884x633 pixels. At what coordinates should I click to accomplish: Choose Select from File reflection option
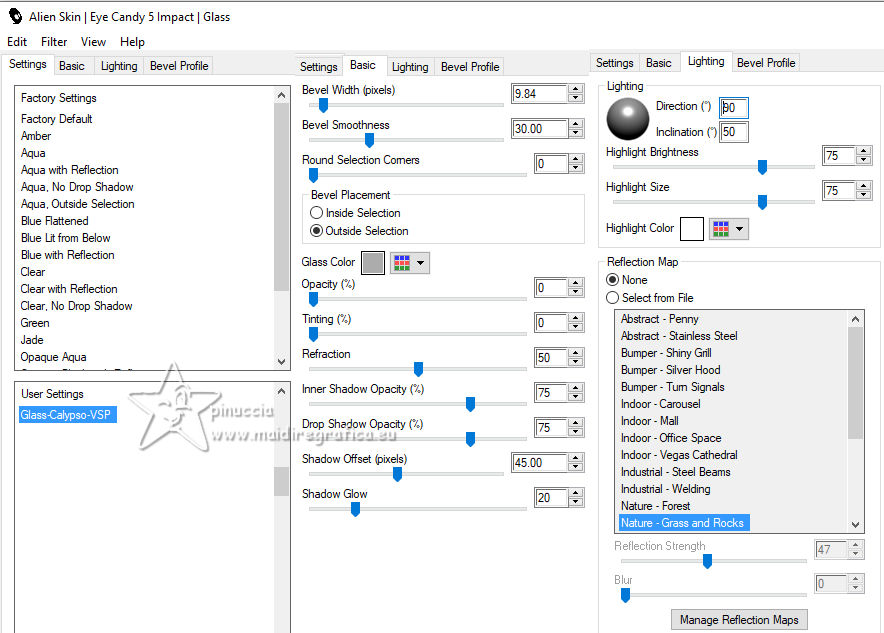click(x=612, y=298)
